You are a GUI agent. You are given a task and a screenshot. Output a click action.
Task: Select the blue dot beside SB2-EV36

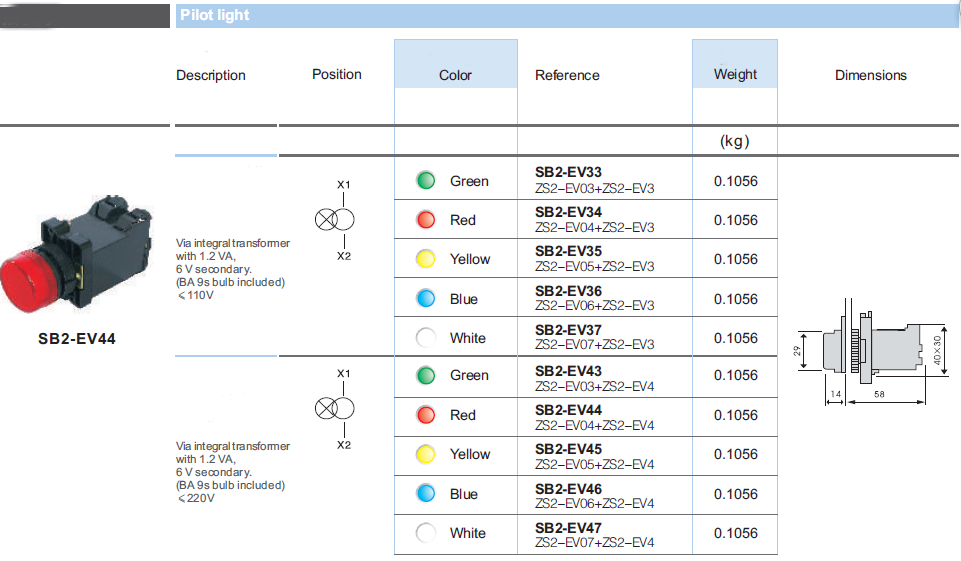[x=425, y=299]
